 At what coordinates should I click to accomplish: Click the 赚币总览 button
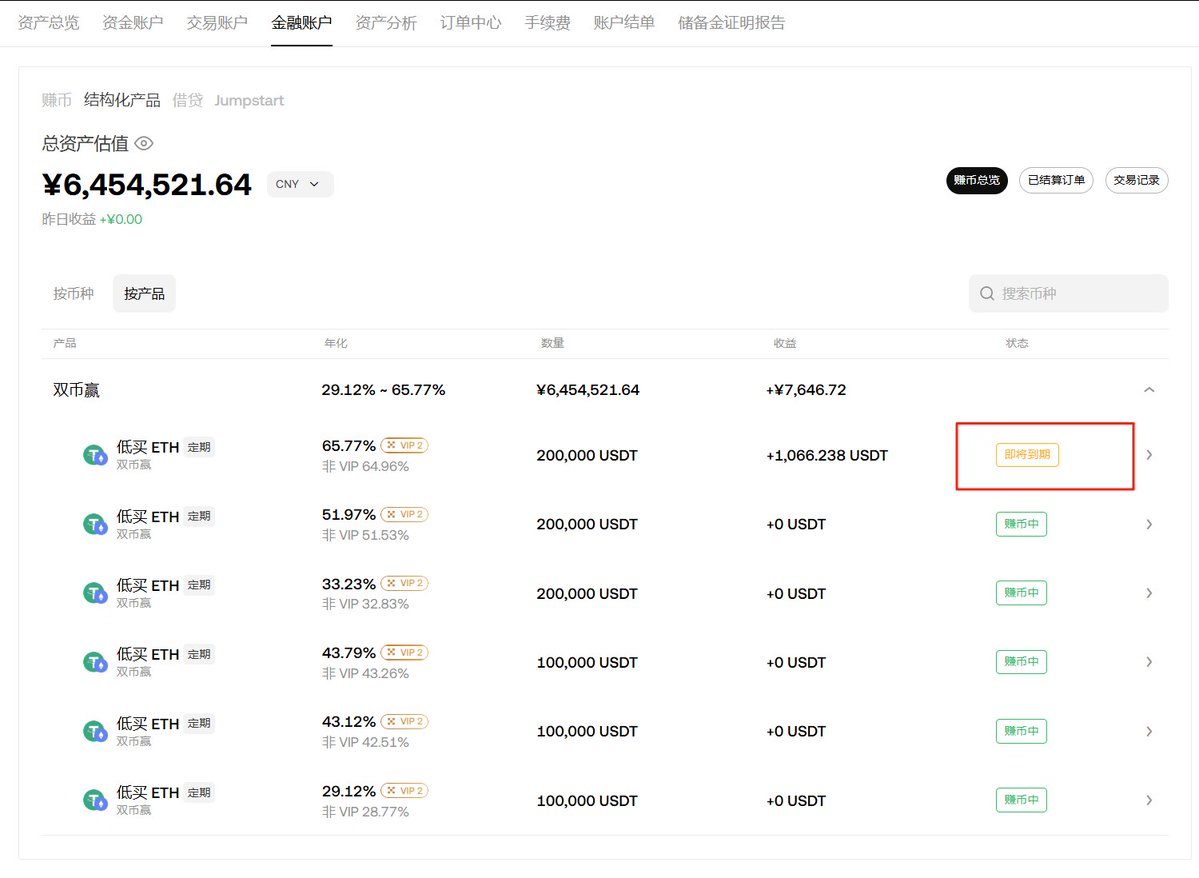click(976, 180)
